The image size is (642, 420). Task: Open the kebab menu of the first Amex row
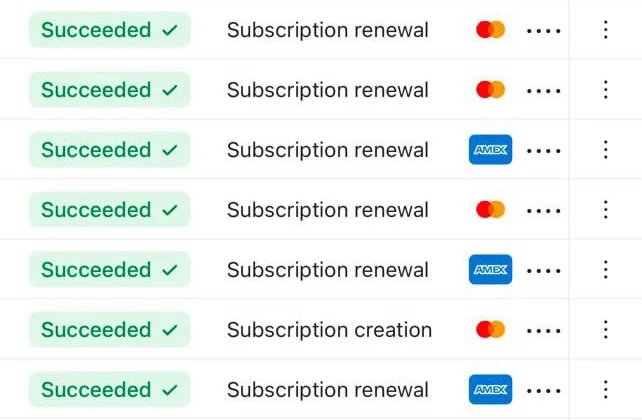tap(605, 150)
